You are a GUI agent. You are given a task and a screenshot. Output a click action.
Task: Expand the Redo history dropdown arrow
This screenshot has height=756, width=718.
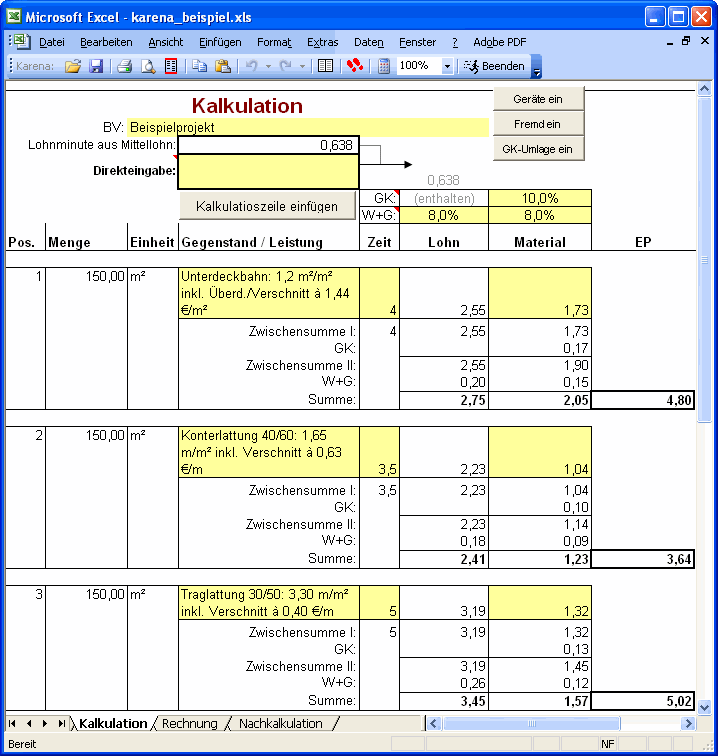[x=302, y=66]
